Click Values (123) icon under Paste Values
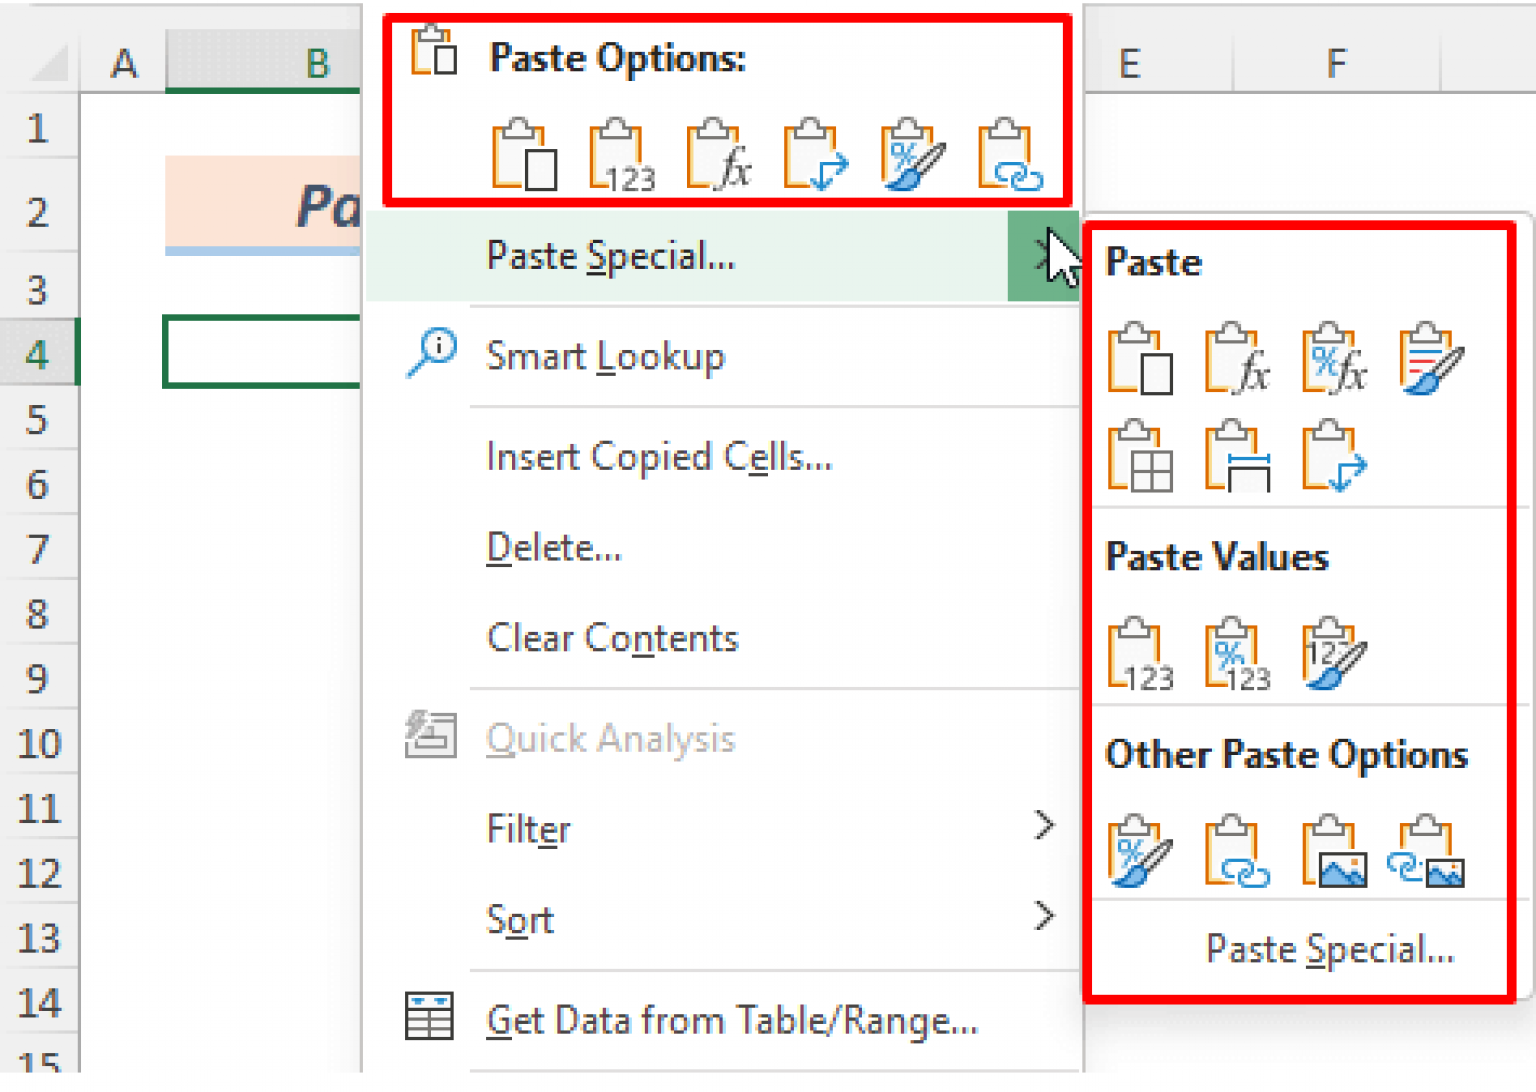The height and width of the screenshot is (1092, 1536). tap(1140, 655)
